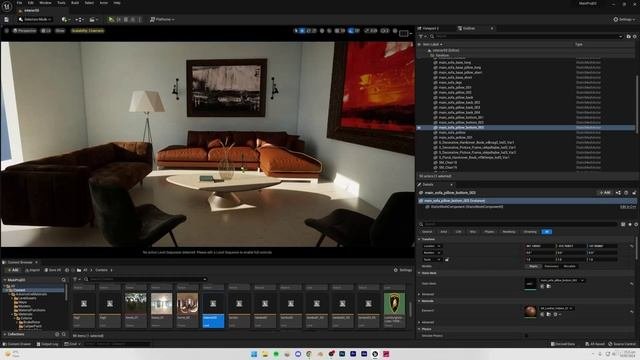Click the Blueprint/add script icon in Details
Image resolution: width=640 pixels, height=360 pixels.
click(618, 193)
